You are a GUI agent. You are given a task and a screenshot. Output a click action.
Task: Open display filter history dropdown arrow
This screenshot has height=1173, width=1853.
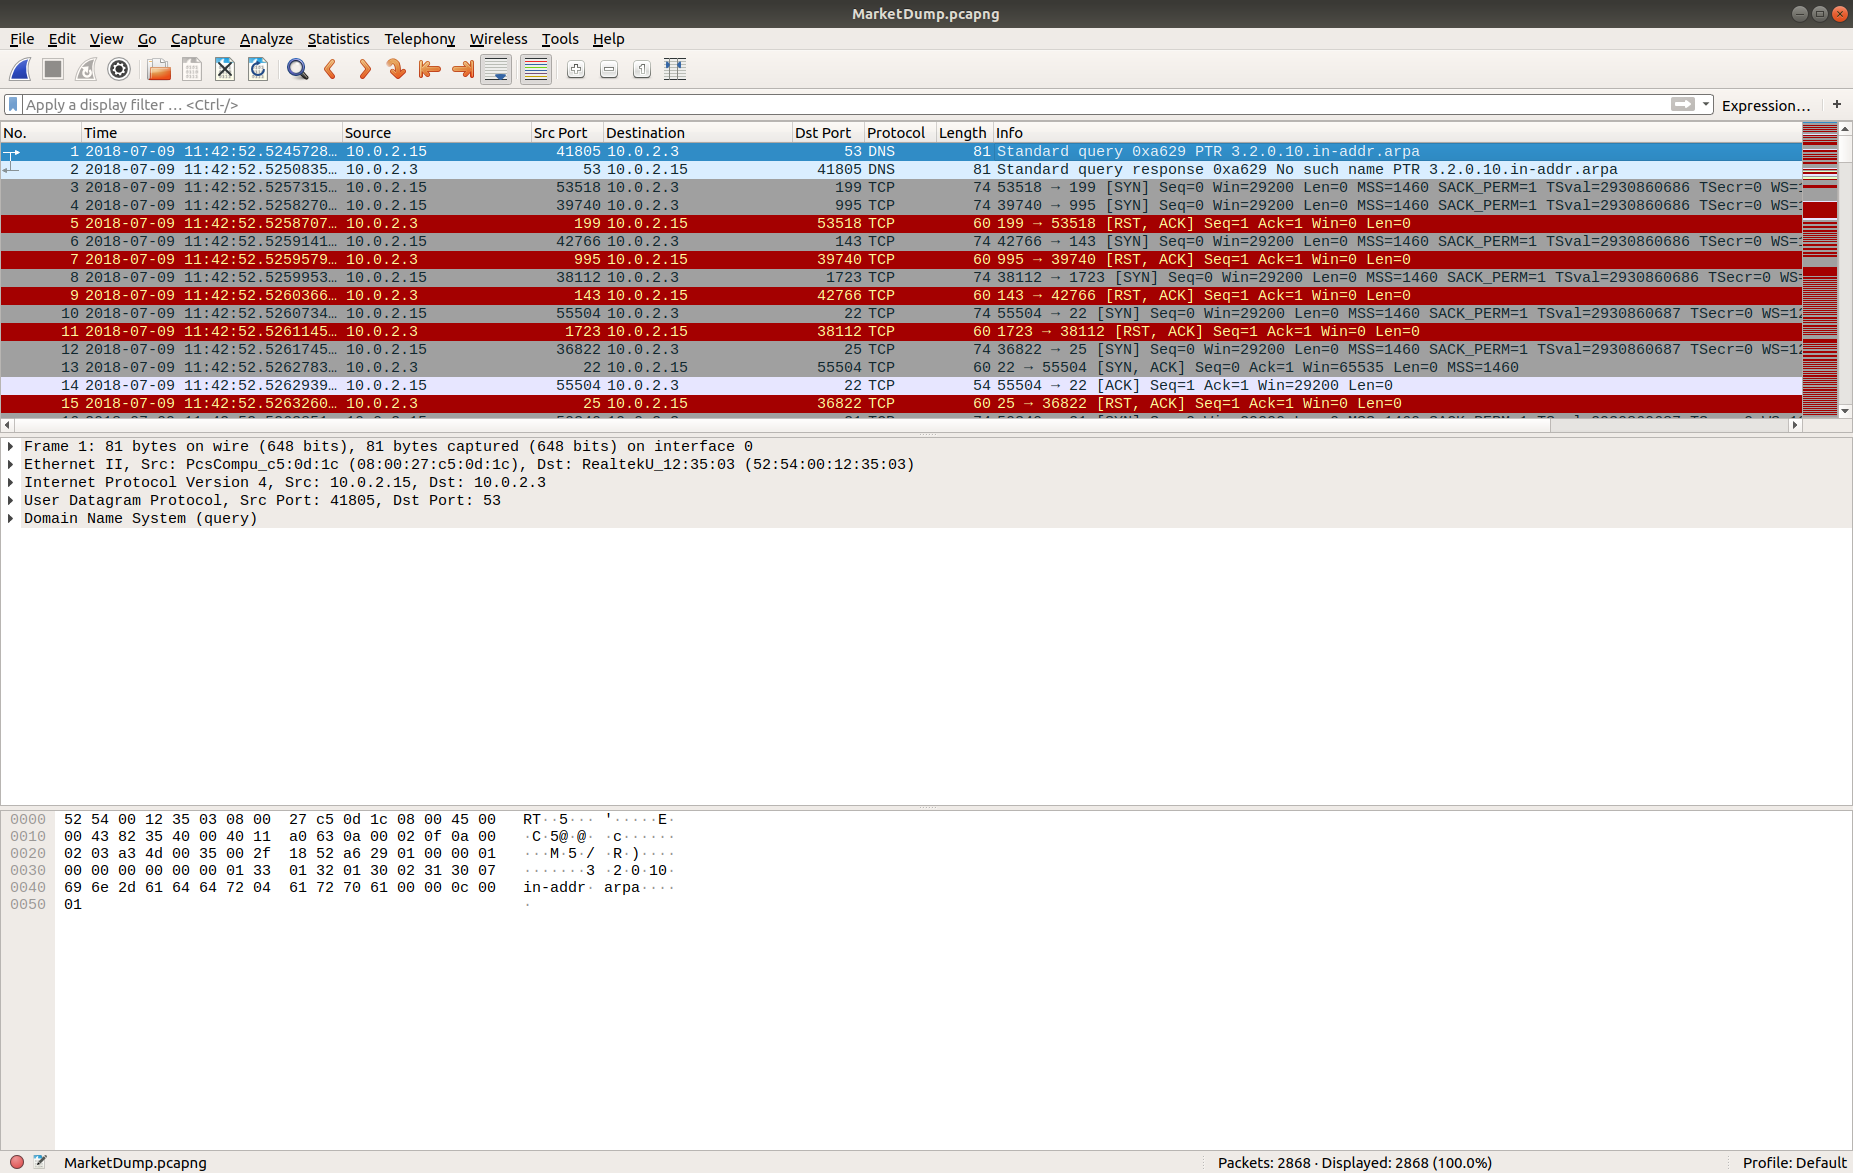tap(1706, 104)
